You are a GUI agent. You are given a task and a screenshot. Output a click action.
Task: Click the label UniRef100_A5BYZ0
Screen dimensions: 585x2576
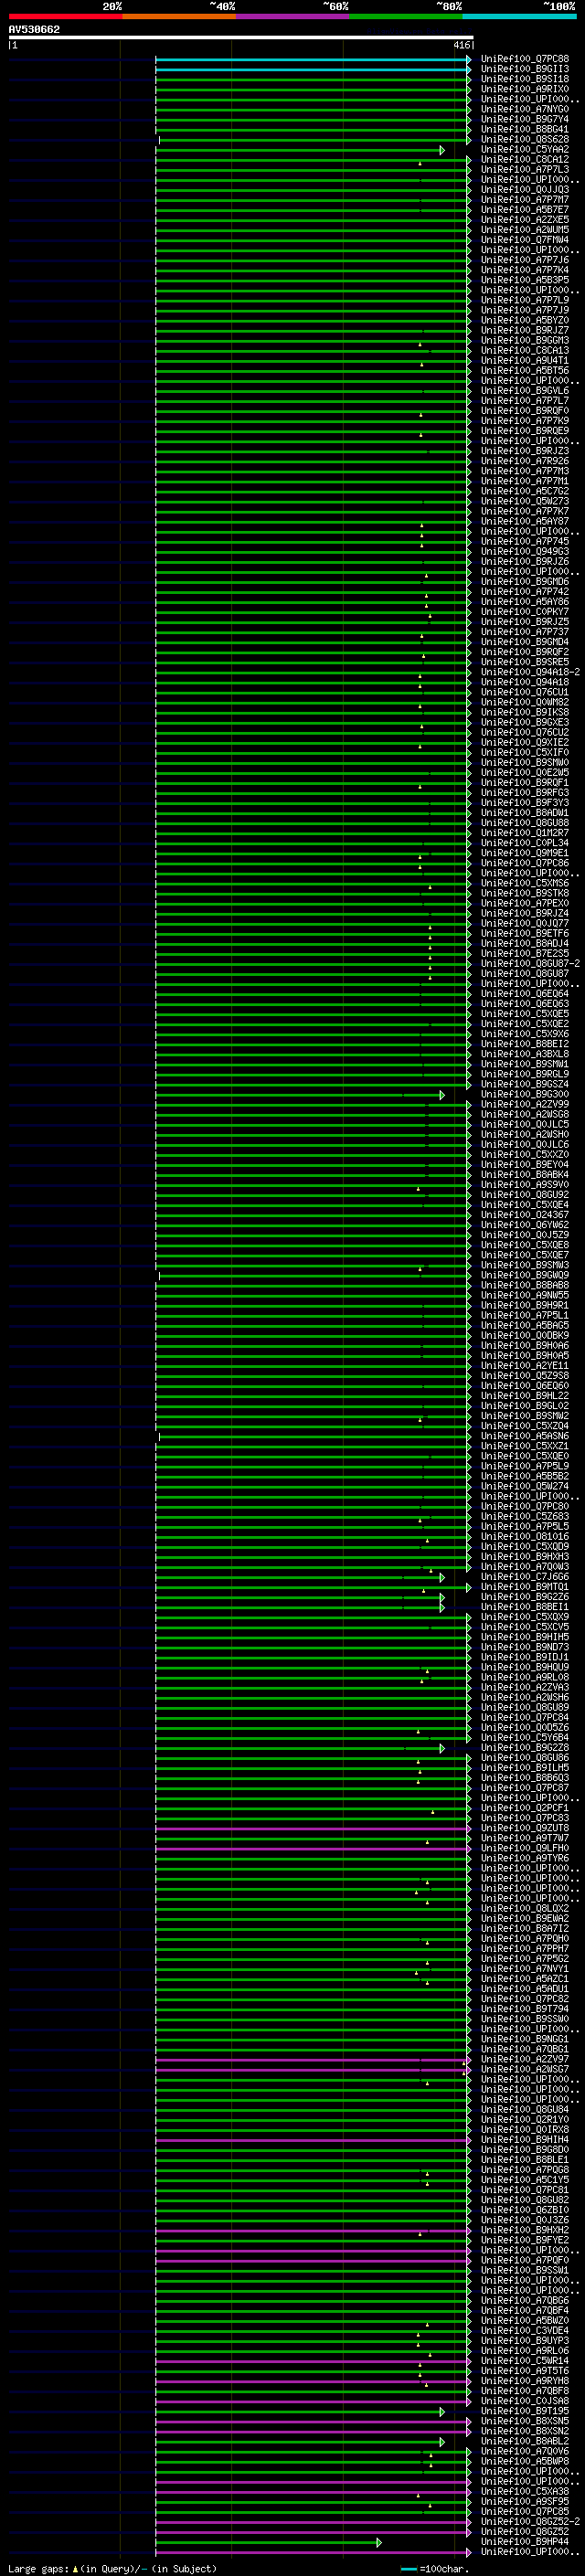tap(525, 320)
